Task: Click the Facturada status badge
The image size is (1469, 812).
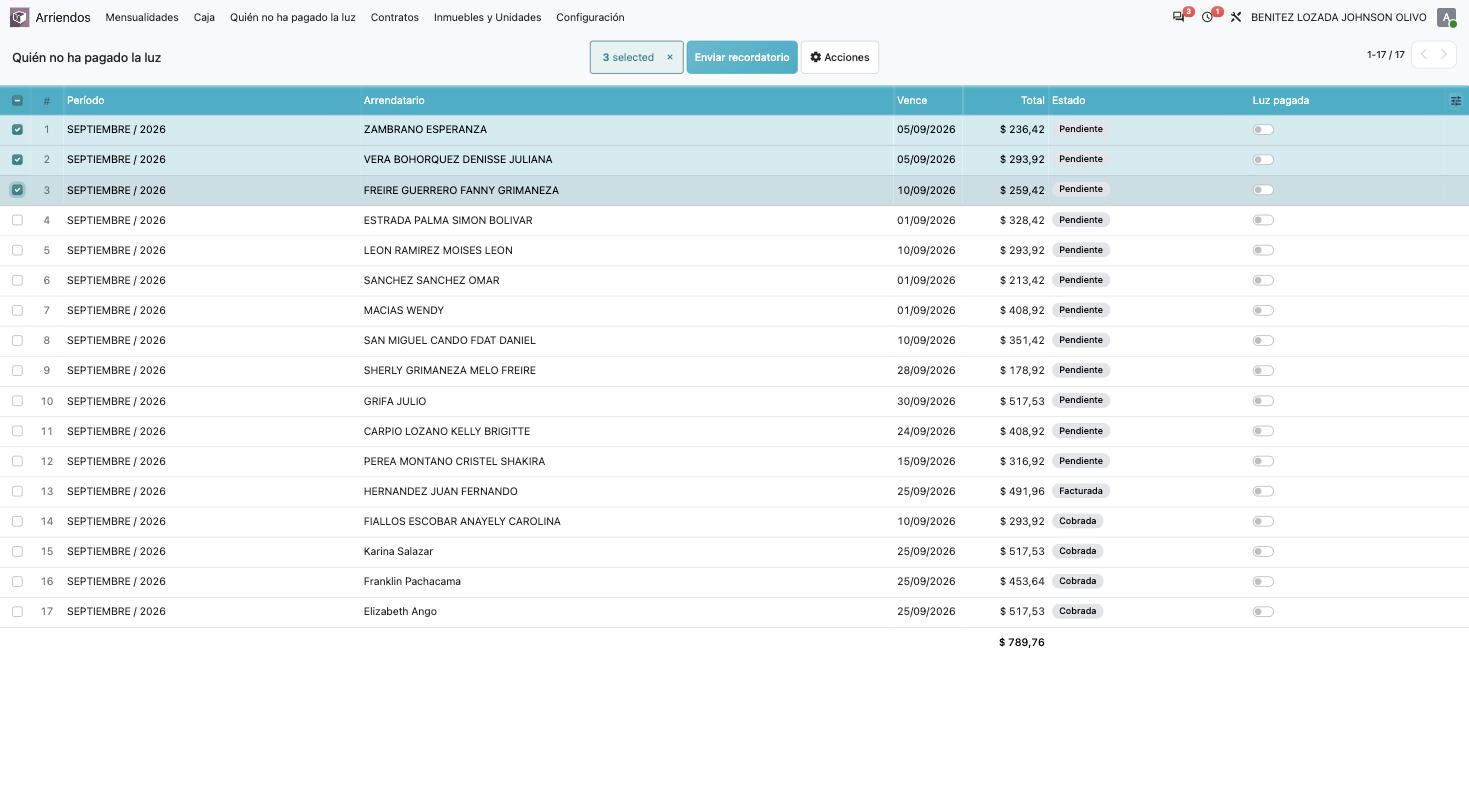Action: tap(1081, 491)
